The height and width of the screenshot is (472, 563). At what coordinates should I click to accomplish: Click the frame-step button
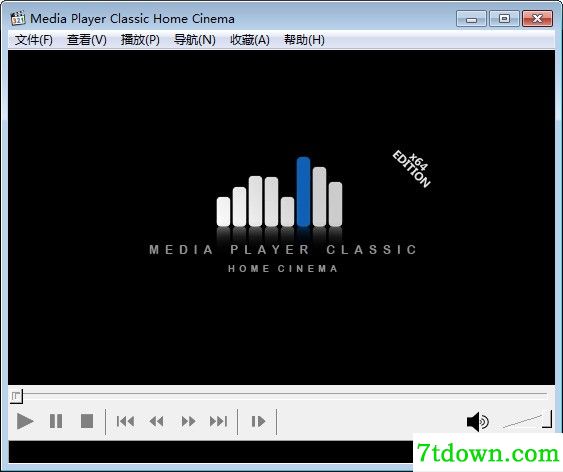[258, 421]
